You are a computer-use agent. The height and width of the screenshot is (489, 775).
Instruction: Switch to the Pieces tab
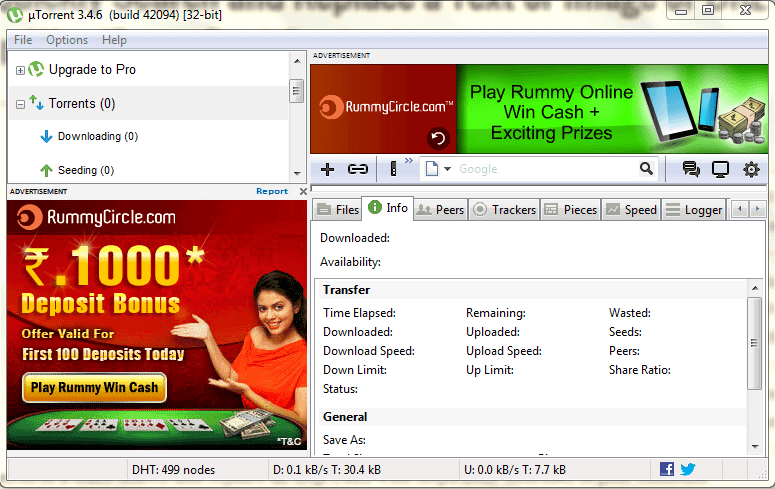point(571,210)
